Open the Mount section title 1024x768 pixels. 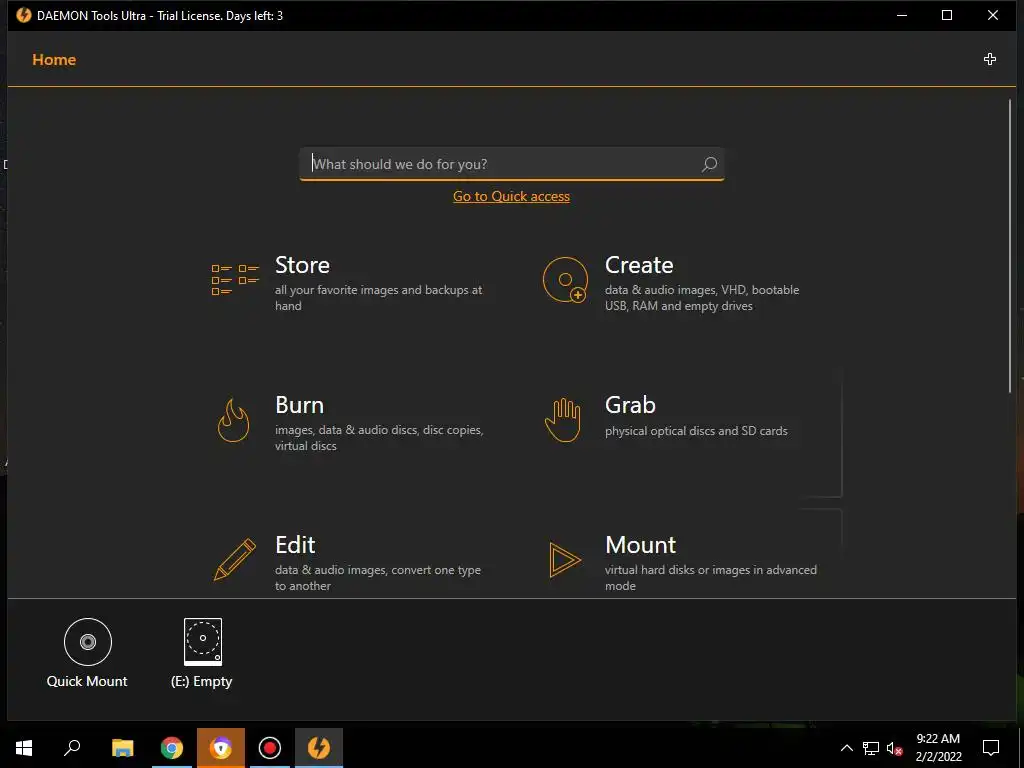click(x=640, y=545)
